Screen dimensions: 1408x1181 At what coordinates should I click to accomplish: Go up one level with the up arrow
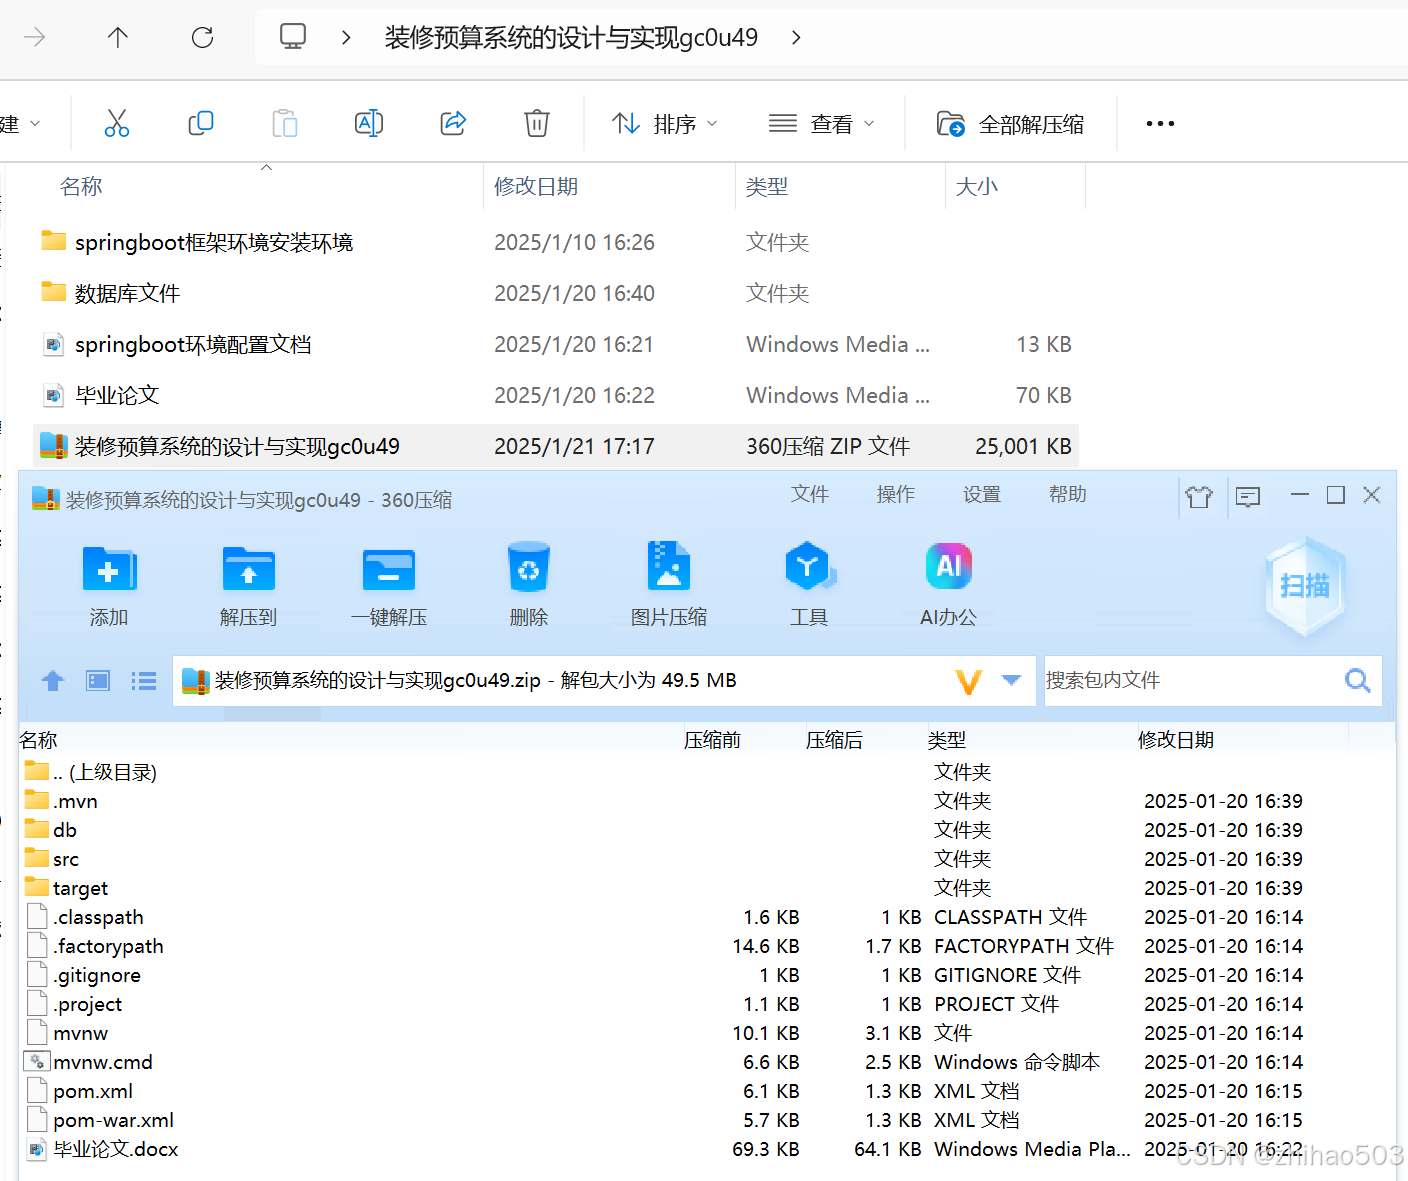coord(118,38)
